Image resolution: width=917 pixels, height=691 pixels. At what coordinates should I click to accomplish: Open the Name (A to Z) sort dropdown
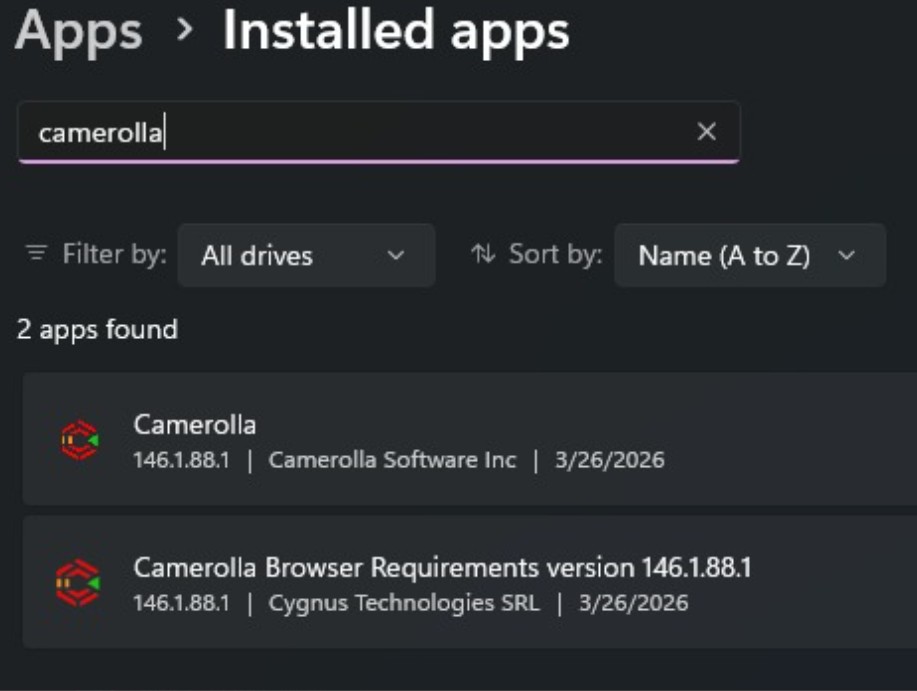749,255
